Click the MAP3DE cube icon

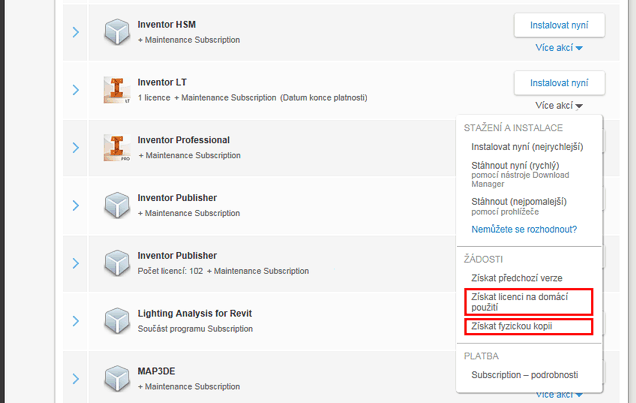click(x=117, y=378)
